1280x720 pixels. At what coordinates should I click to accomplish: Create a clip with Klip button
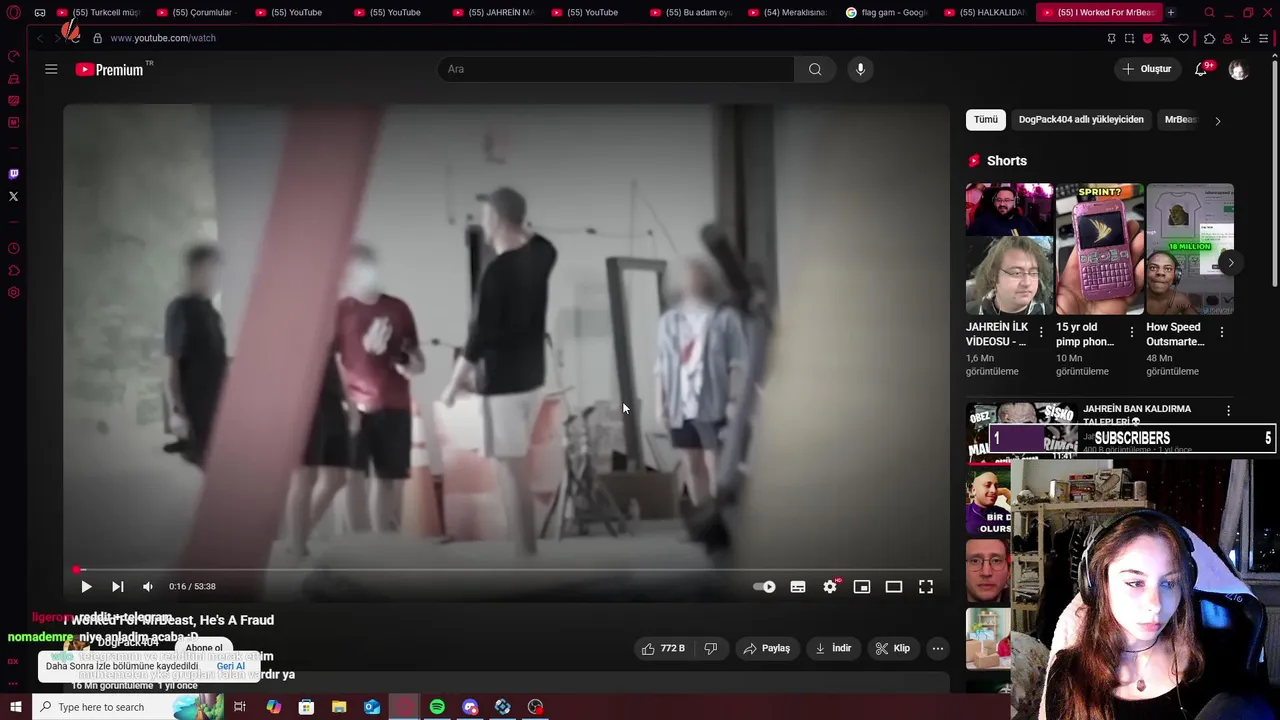point(893,648)
